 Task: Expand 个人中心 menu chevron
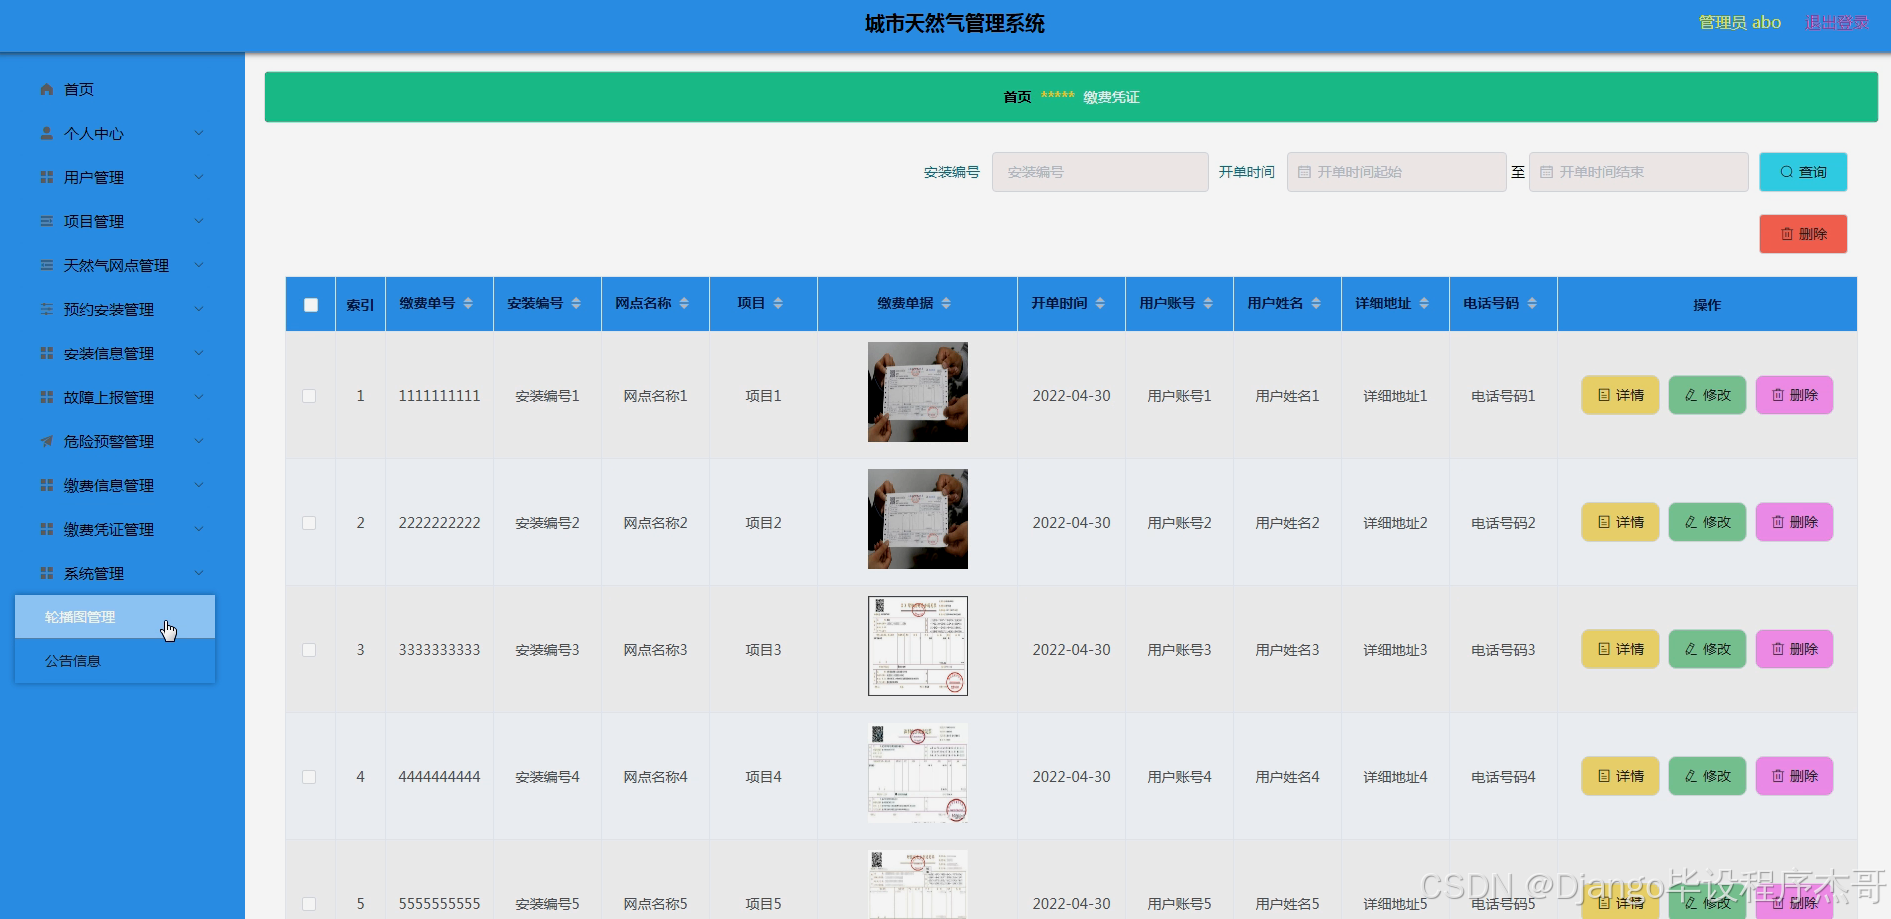(x=198, y=133)
